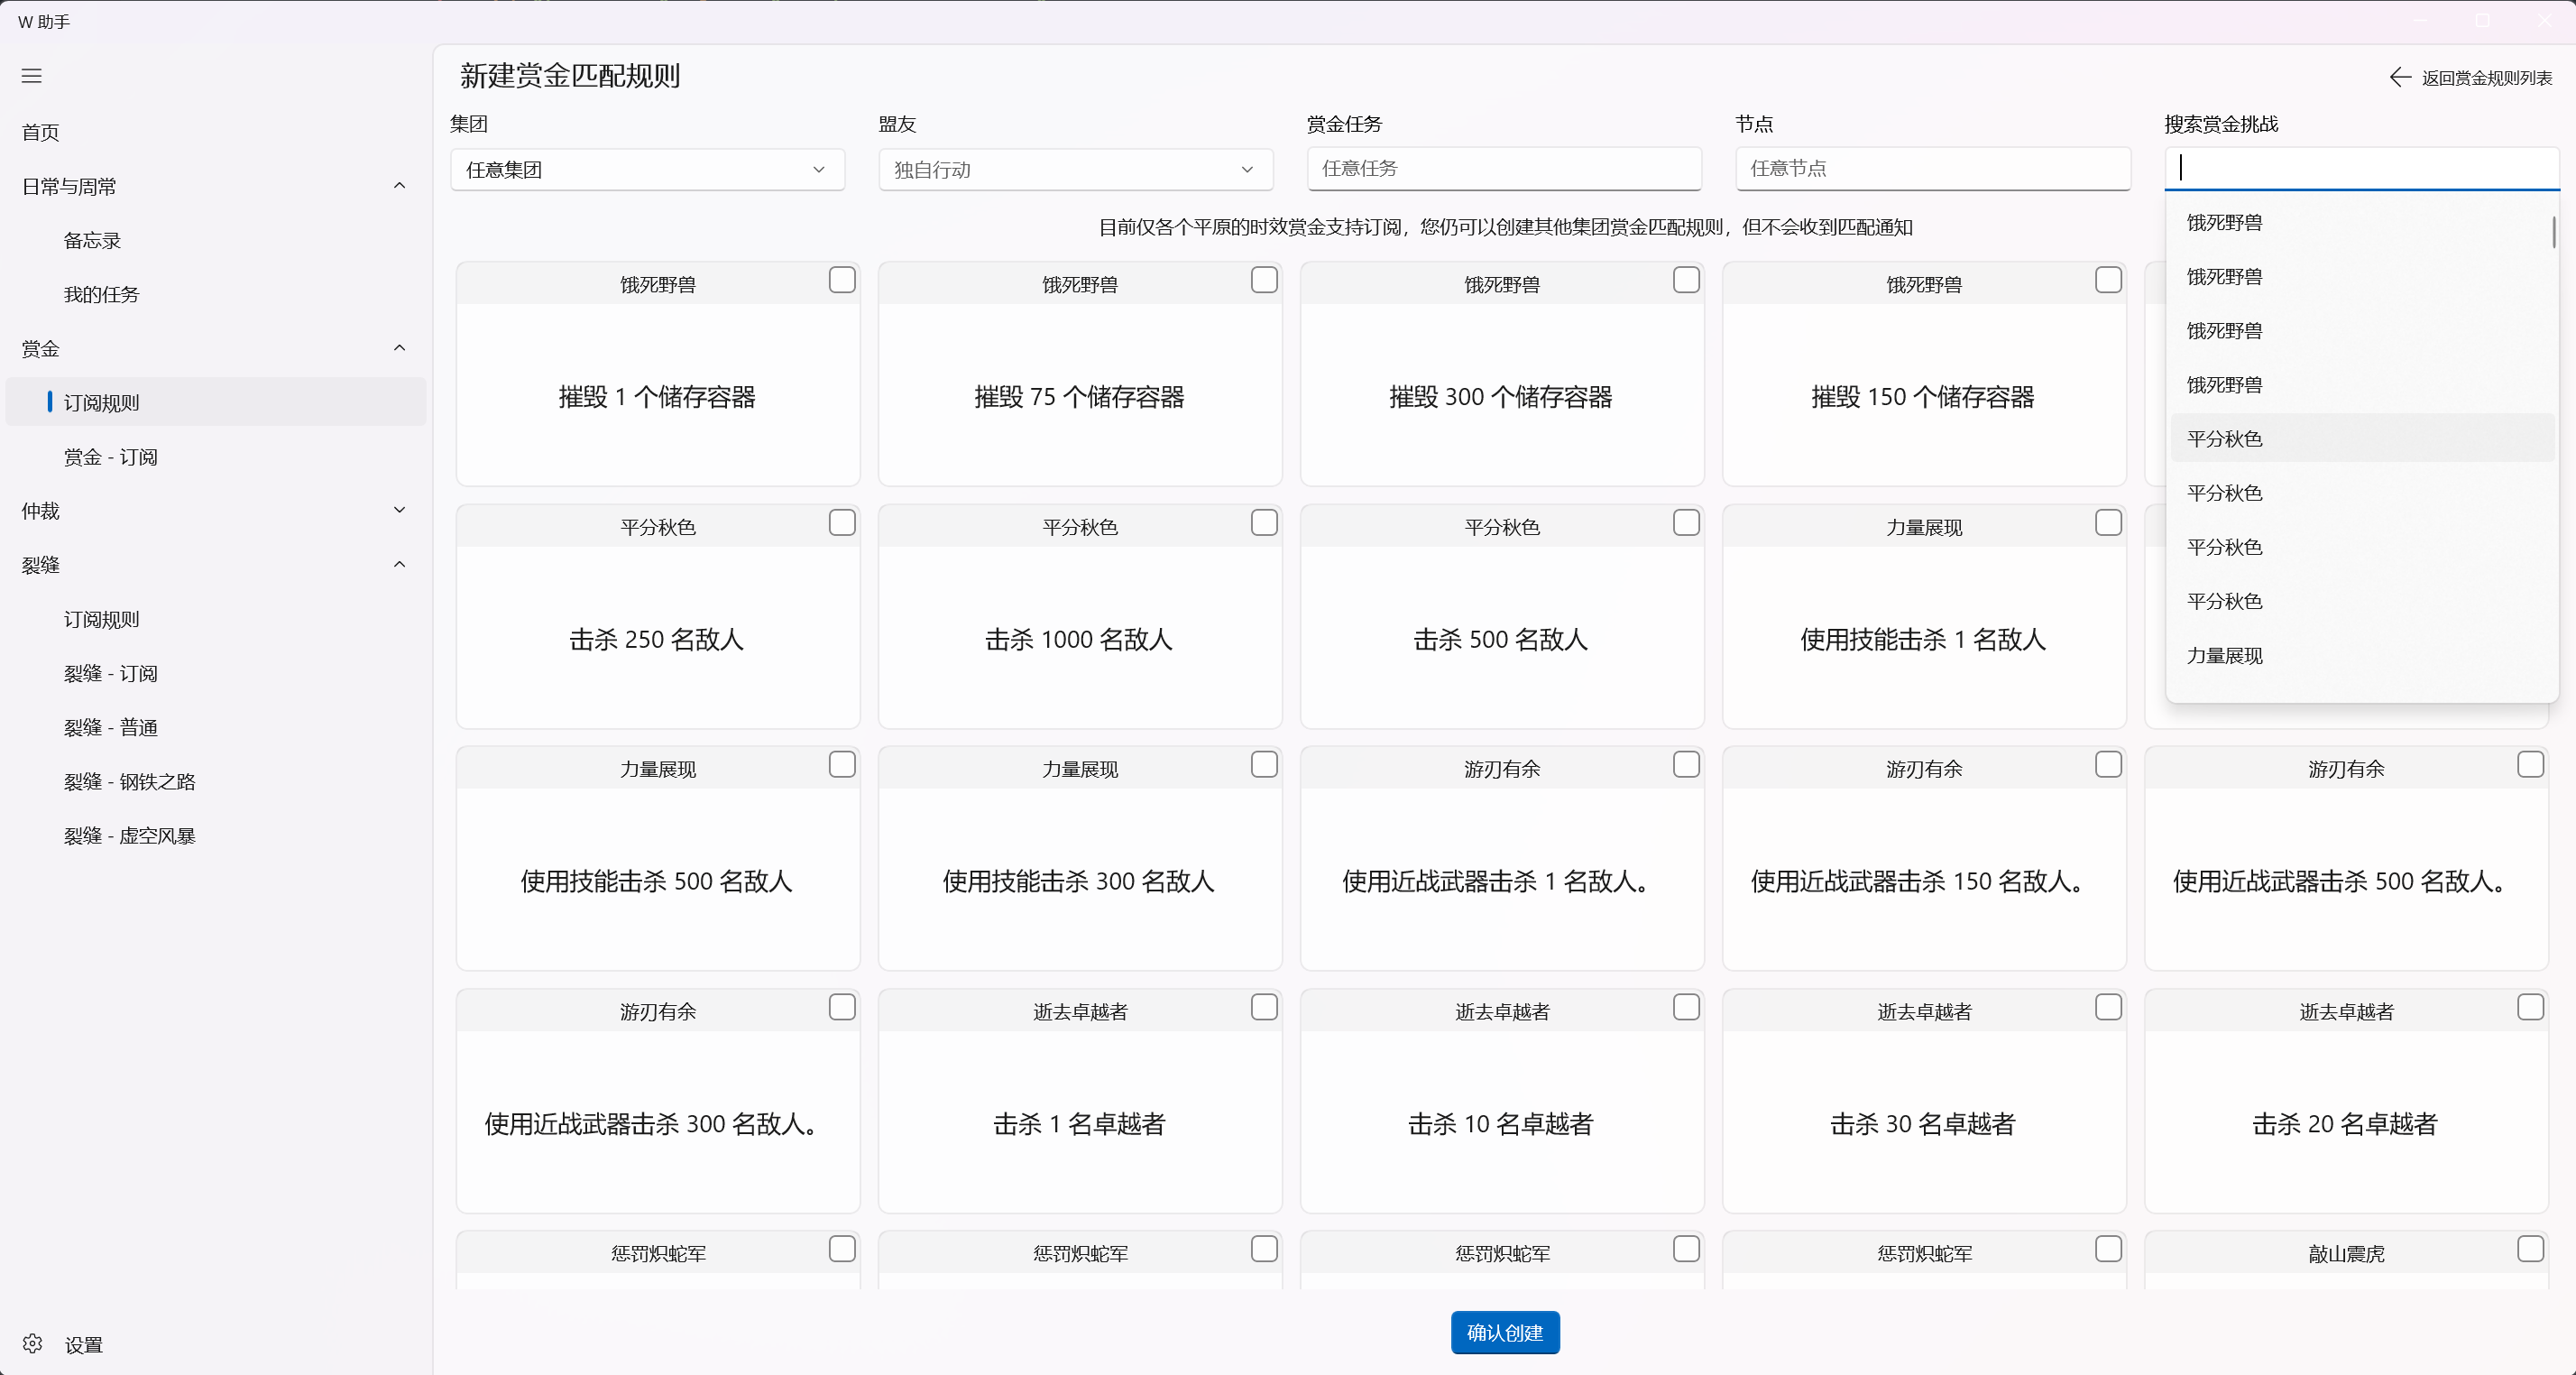Check the 击杀 10 名卓越者 bounty card
The width and height of the screenshot is (2576, 1375).
1685,1008
